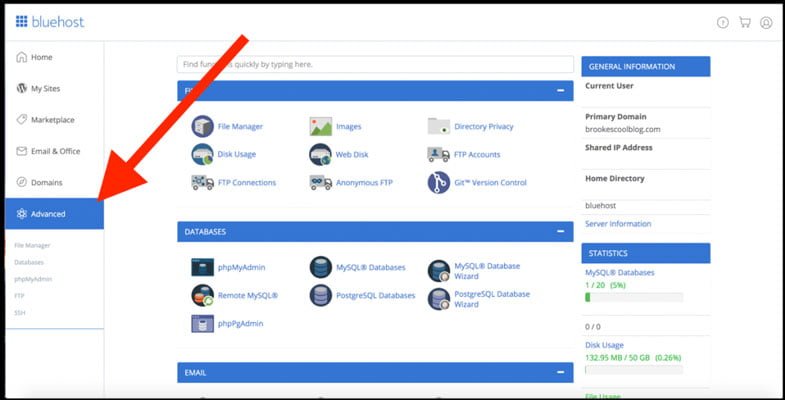The image size is (785, 400).
Task: Click the phpMyAdmin sub-link under Advanced
Action: 33,279
